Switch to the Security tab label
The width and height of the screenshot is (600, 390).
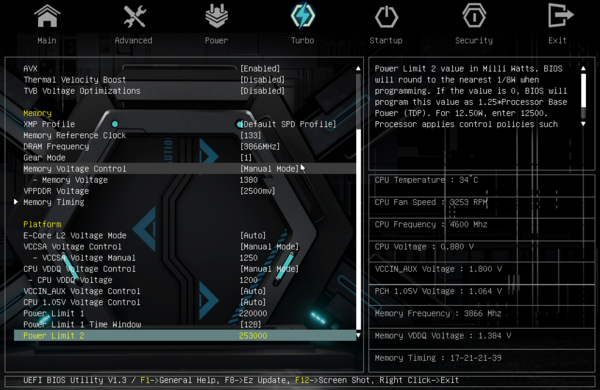coord(474,41)
